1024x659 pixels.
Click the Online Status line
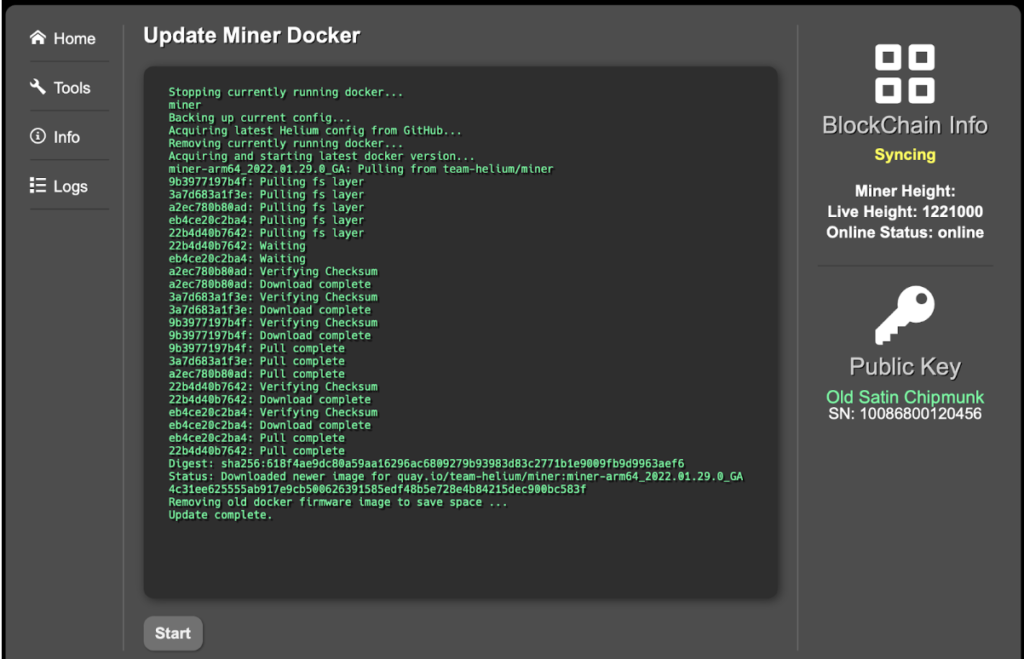[904, 232]
